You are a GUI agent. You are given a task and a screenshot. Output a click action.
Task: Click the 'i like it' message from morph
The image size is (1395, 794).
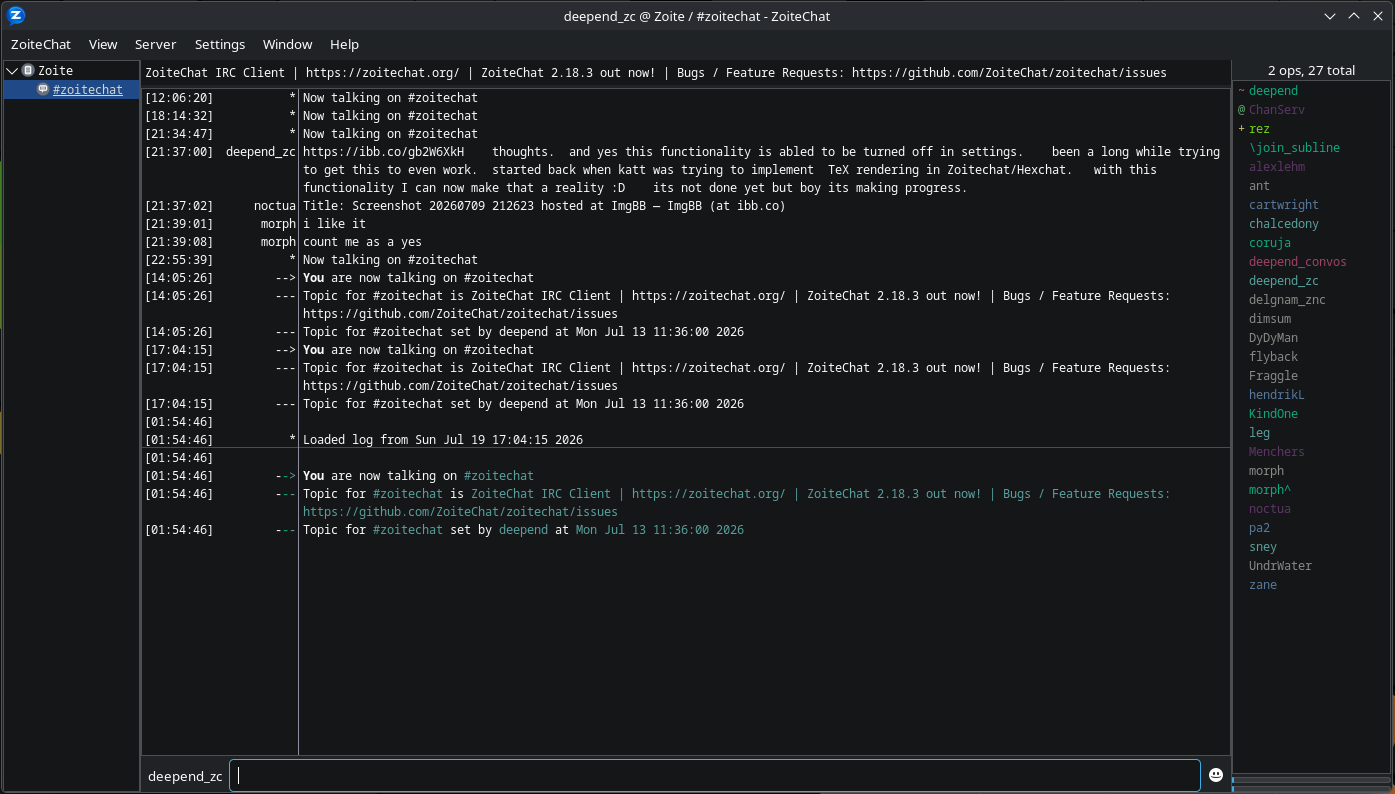tap(334, 224)
